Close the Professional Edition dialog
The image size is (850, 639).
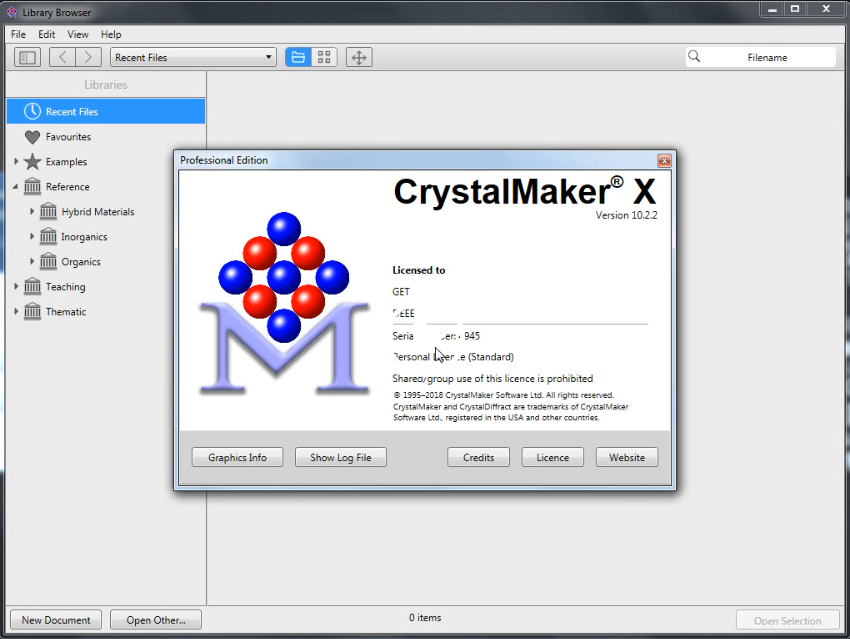[x=664, y=160]
